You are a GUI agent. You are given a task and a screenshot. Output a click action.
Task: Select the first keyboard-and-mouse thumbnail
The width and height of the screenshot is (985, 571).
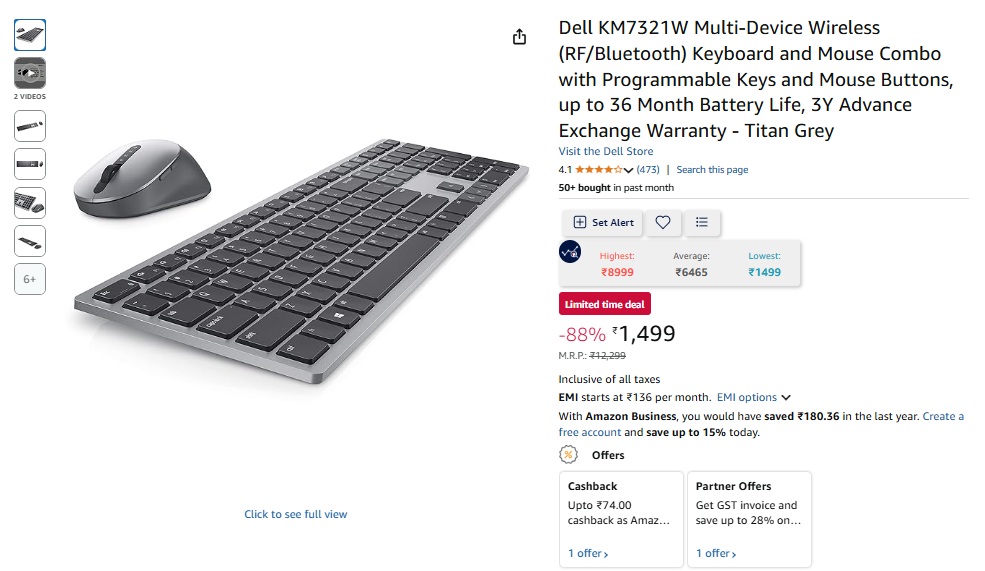point(30,35)
